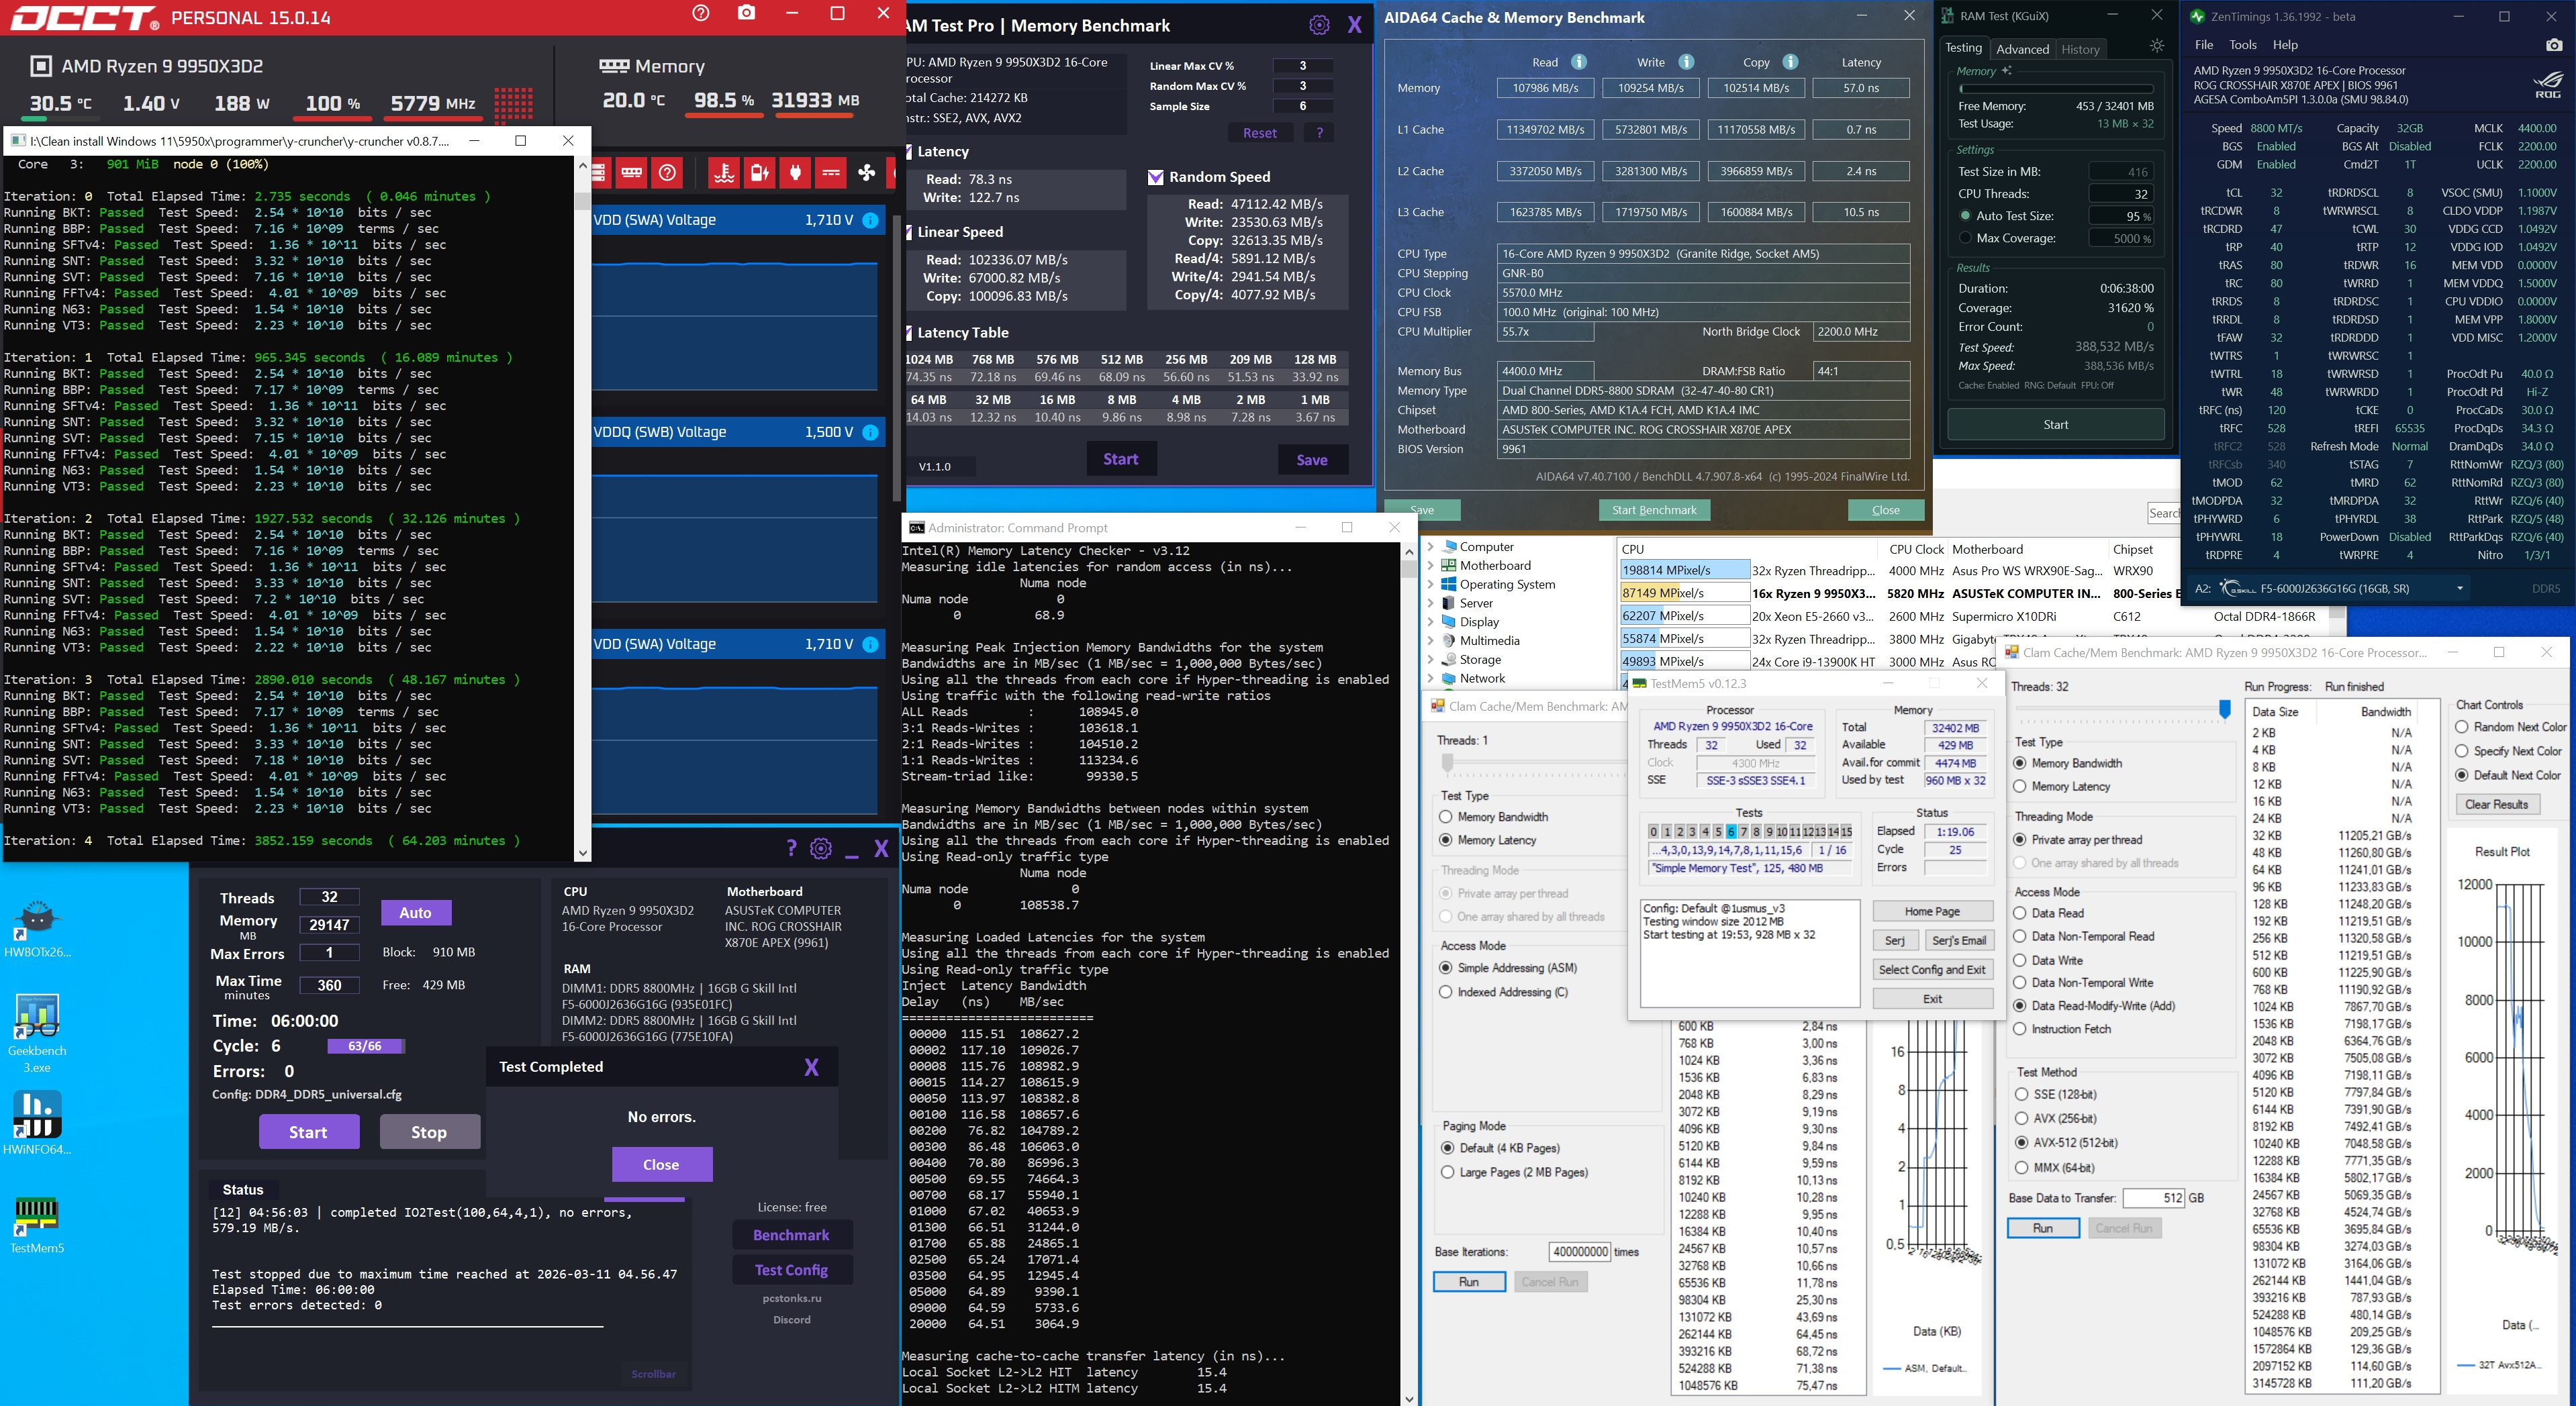Open Geekbench 3.exe desktop shortcut
This screenshot has height=1406, width=2576.
[37, 1034]
